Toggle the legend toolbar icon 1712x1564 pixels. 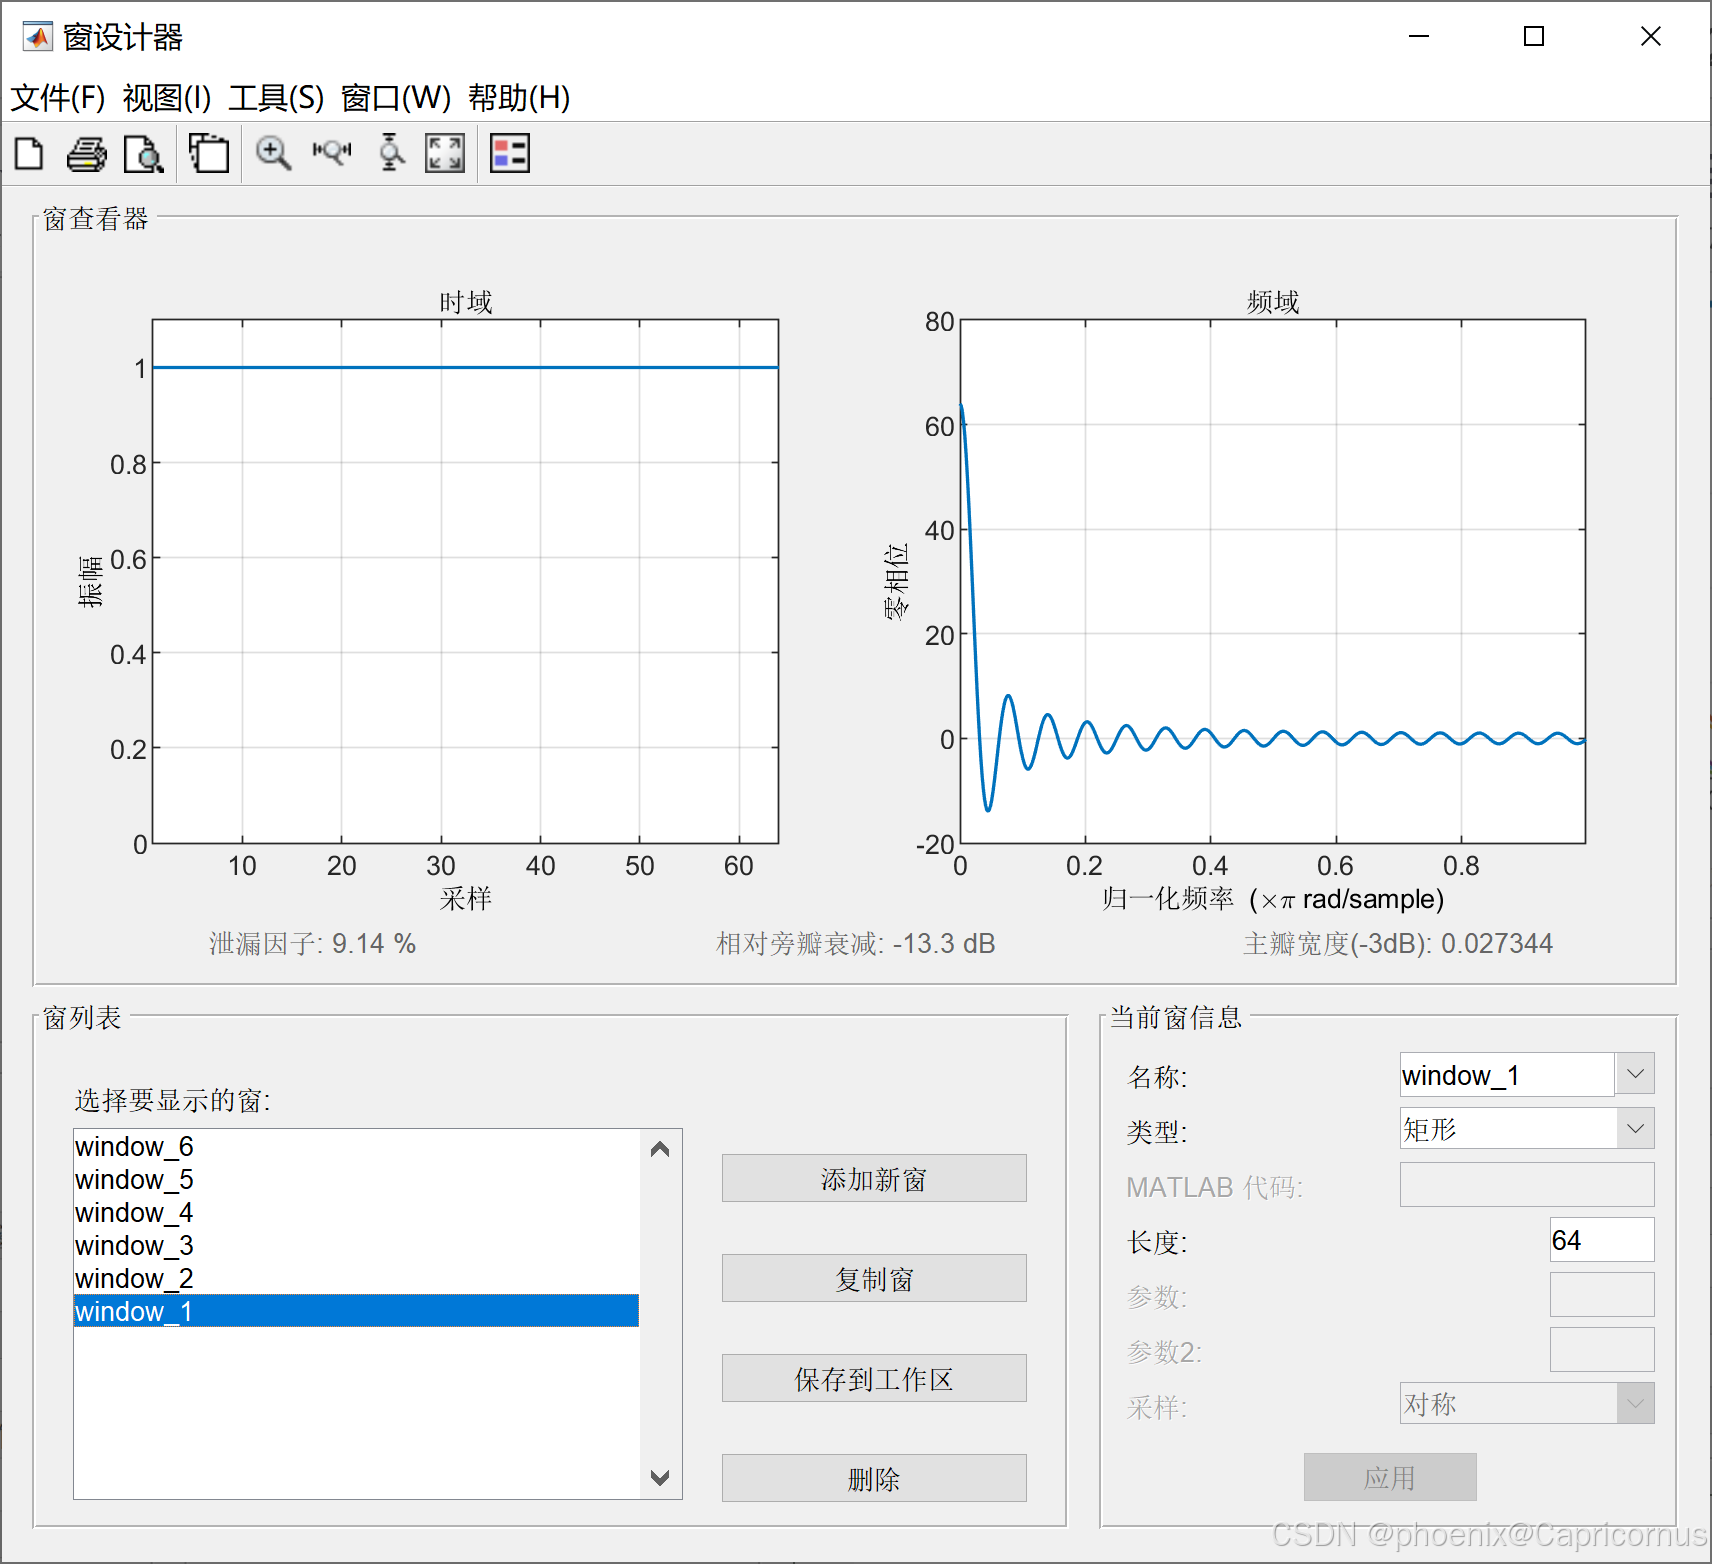coord(510,154)
